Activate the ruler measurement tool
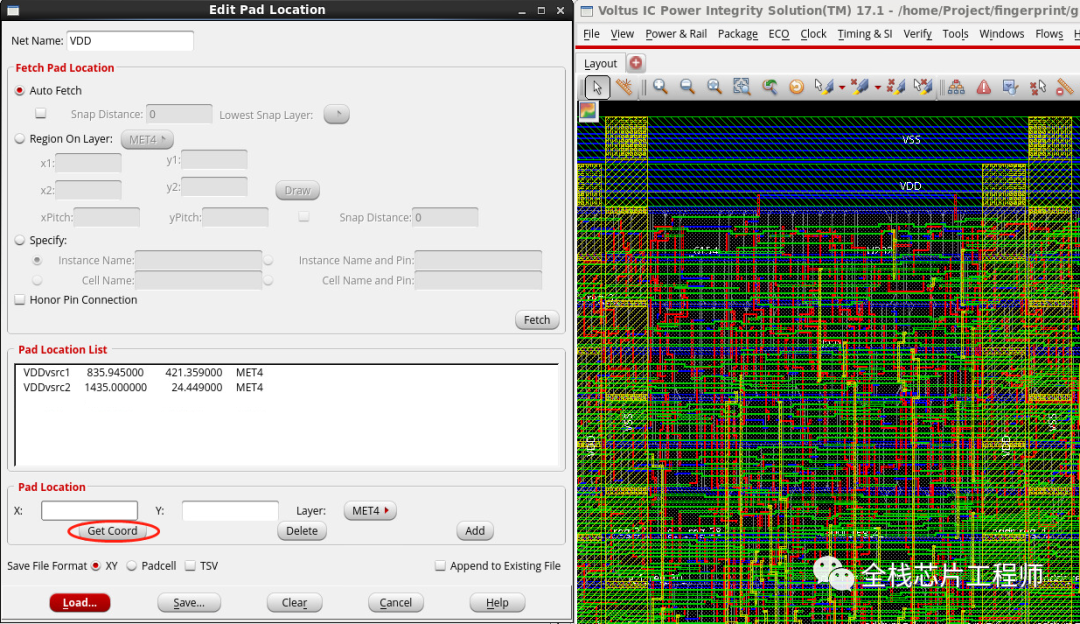1080x624 pixels. 625,87
